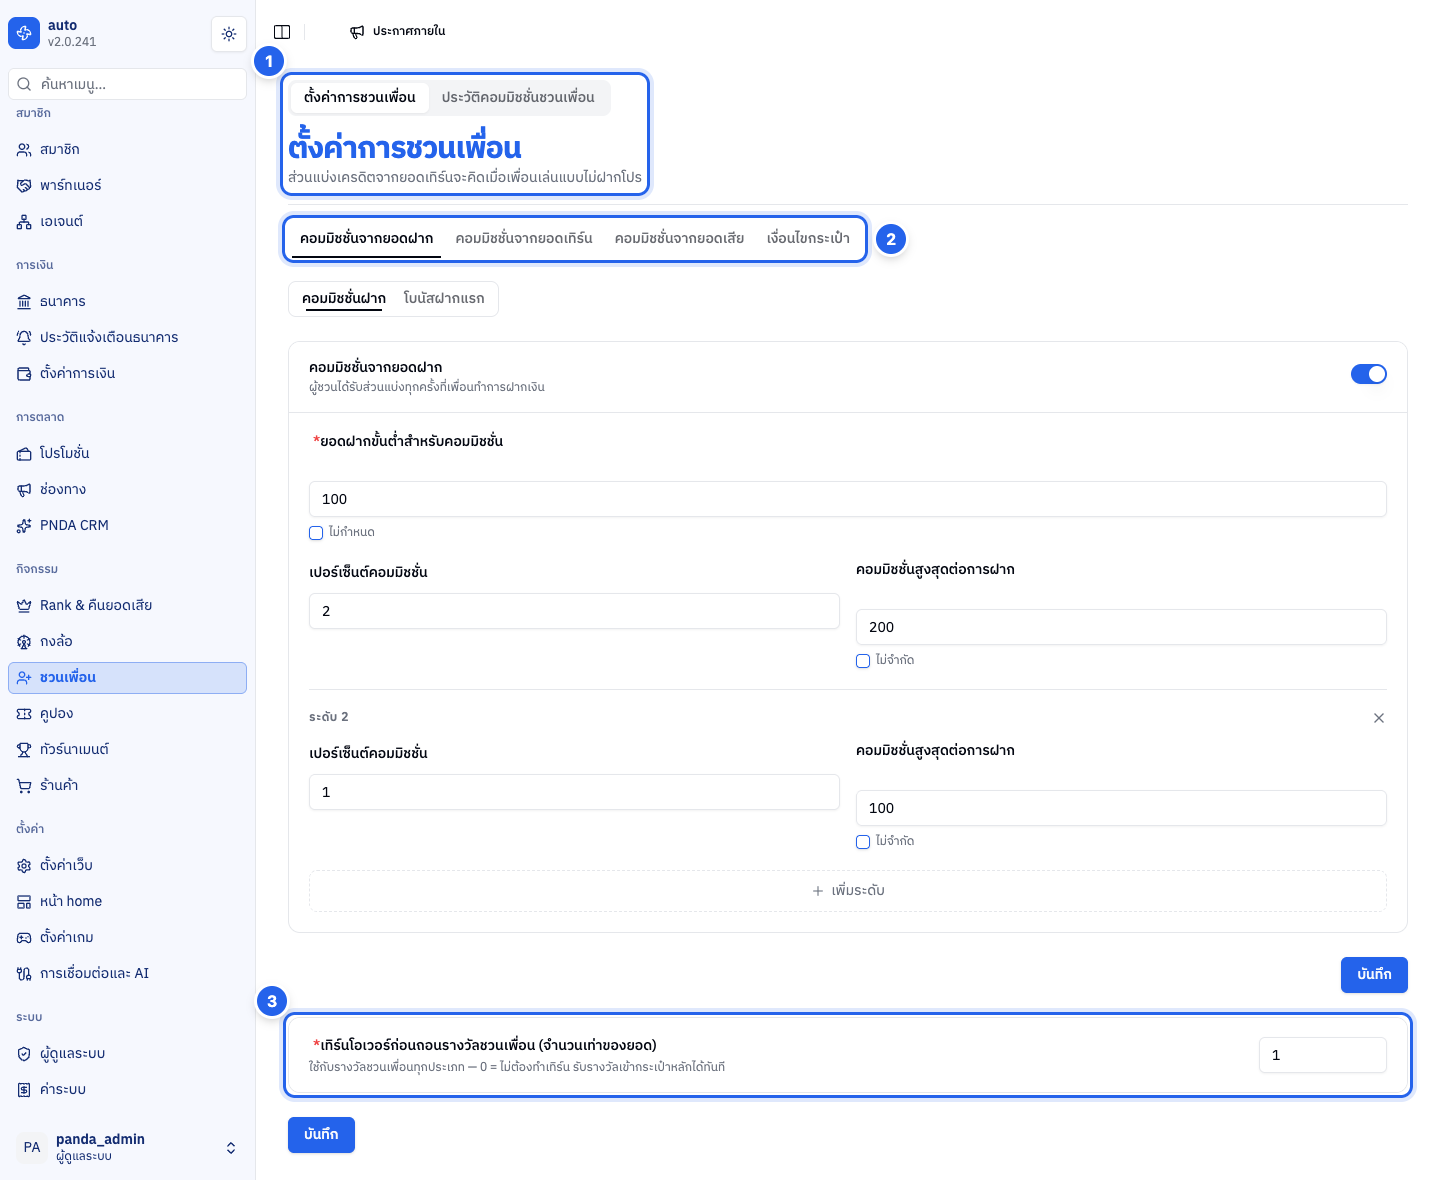
Task: Expand the panda_admin account switcher chevrons
Action: 231,1148
